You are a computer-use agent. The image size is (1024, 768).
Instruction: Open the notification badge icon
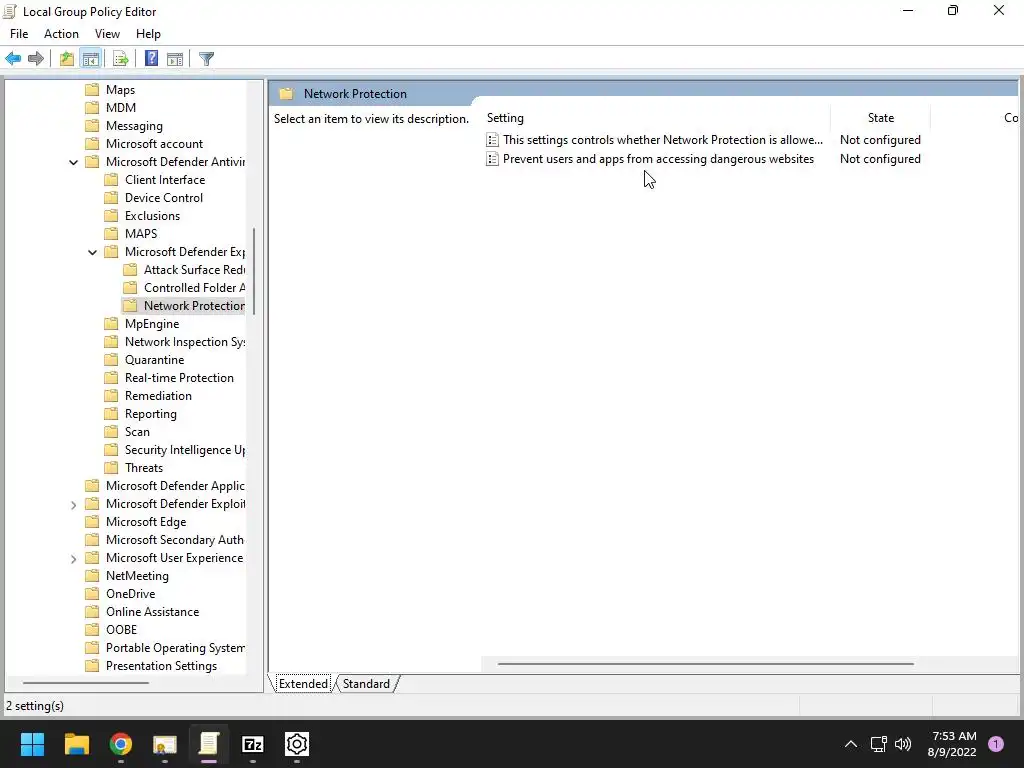996,744
